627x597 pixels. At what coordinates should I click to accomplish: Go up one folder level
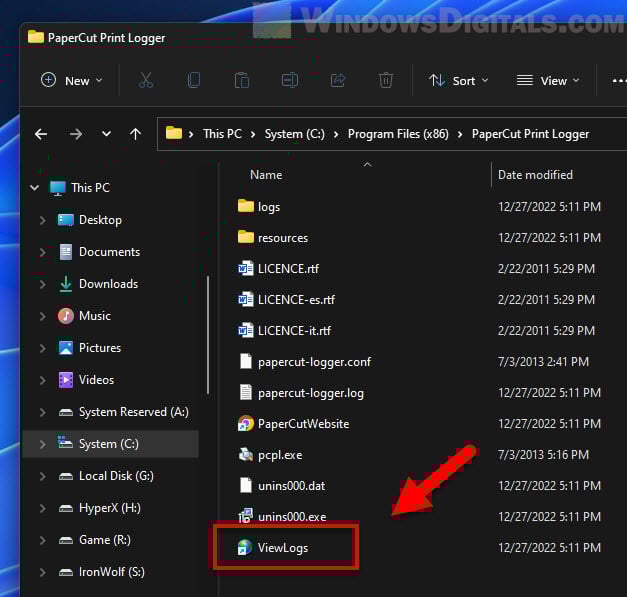click(136, 134)
